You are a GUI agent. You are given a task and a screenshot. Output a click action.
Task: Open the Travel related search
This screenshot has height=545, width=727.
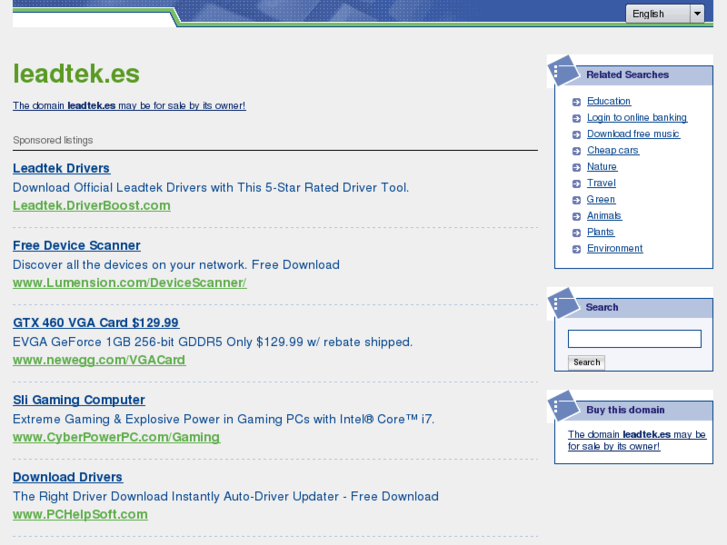coord(601,183)
